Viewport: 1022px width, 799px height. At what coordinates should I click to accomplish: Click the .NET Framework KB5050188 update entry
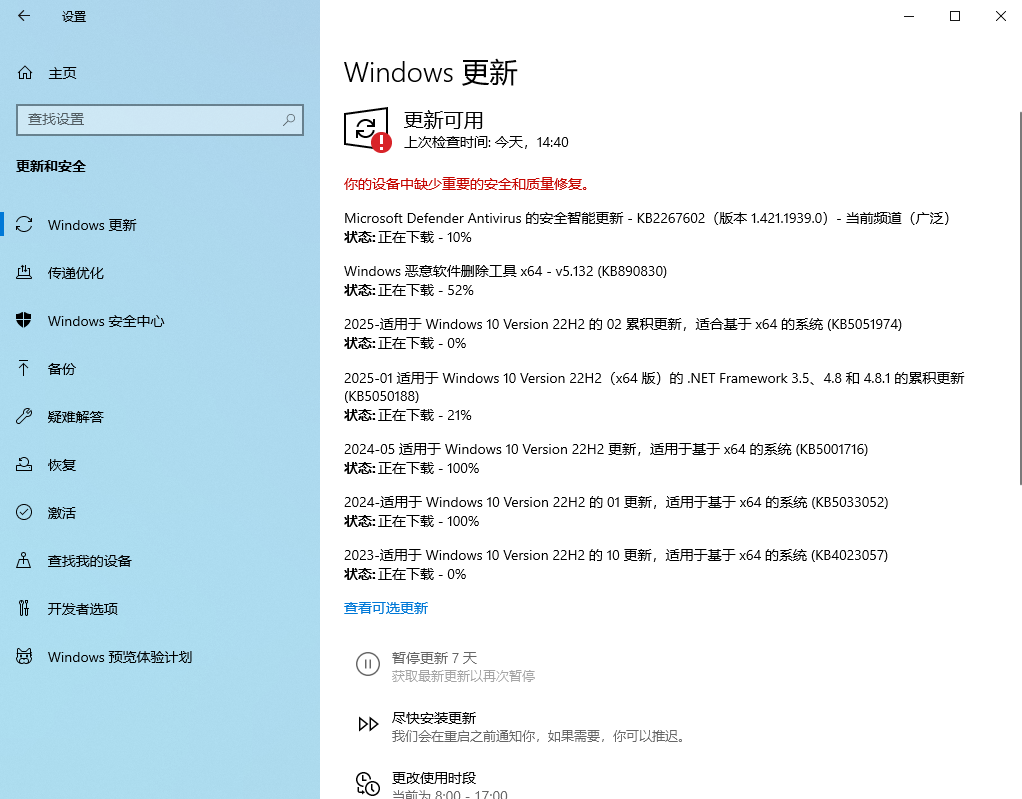[x=654, y=387]
